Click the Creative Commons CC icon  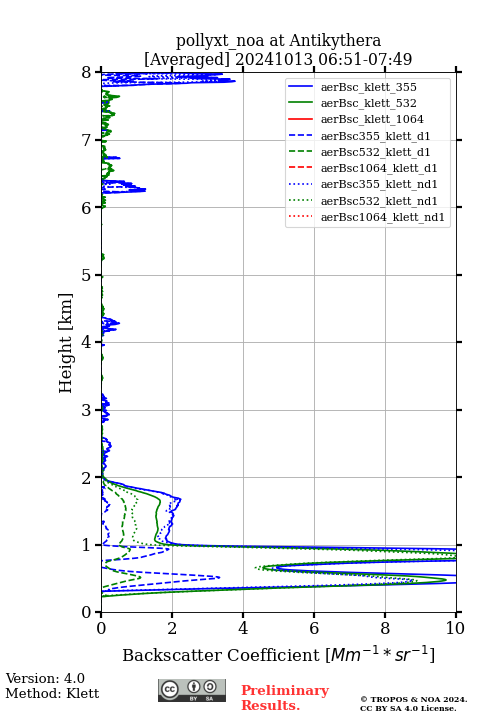[170, 689]
